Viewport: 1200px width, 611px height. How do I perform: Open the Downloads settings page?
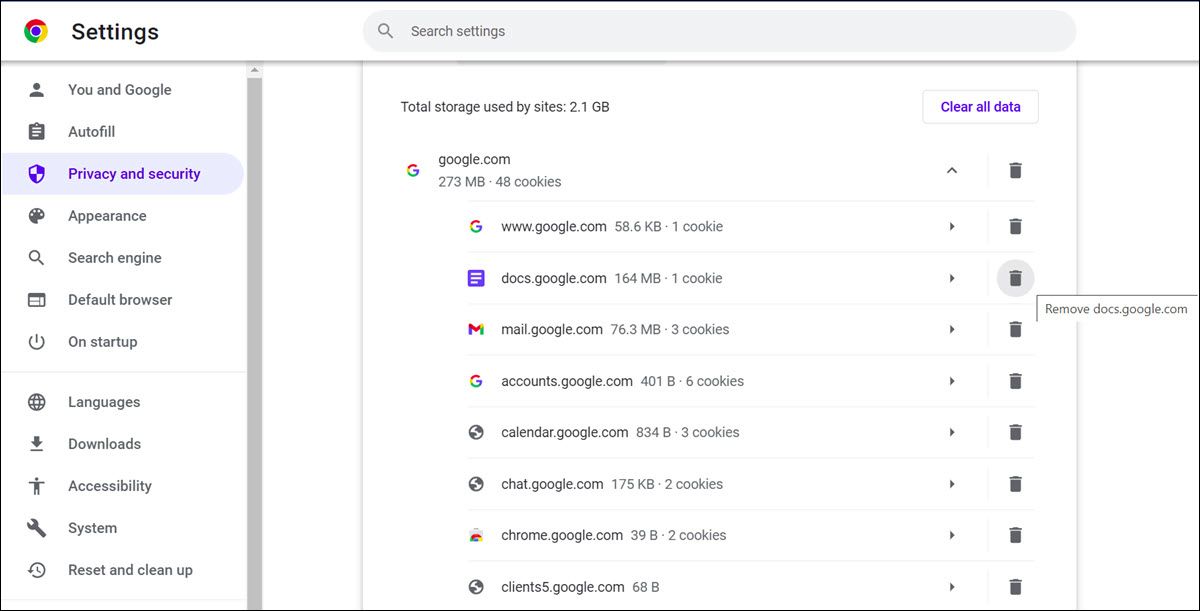103,443
